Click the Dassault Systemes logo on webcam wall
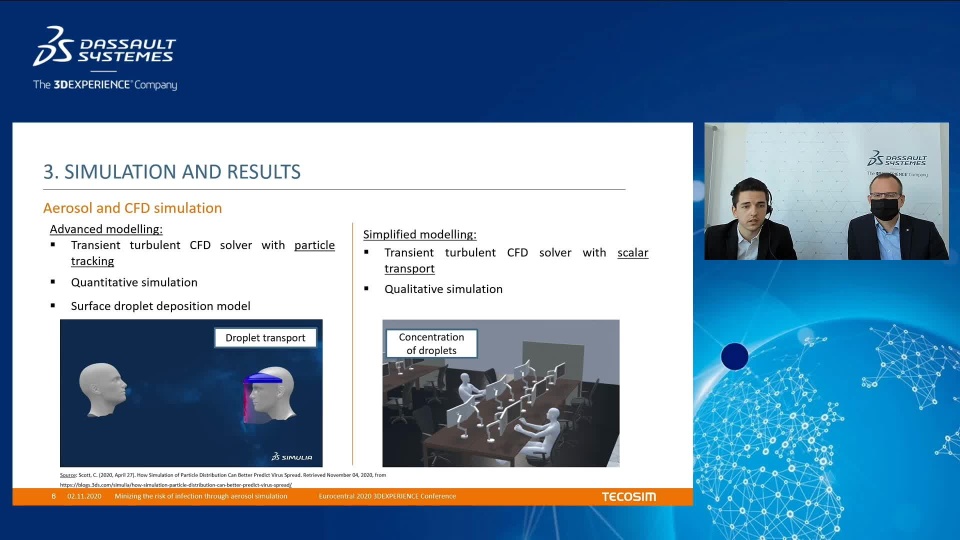This screenshot has width=960, height=540. [897, 159]
